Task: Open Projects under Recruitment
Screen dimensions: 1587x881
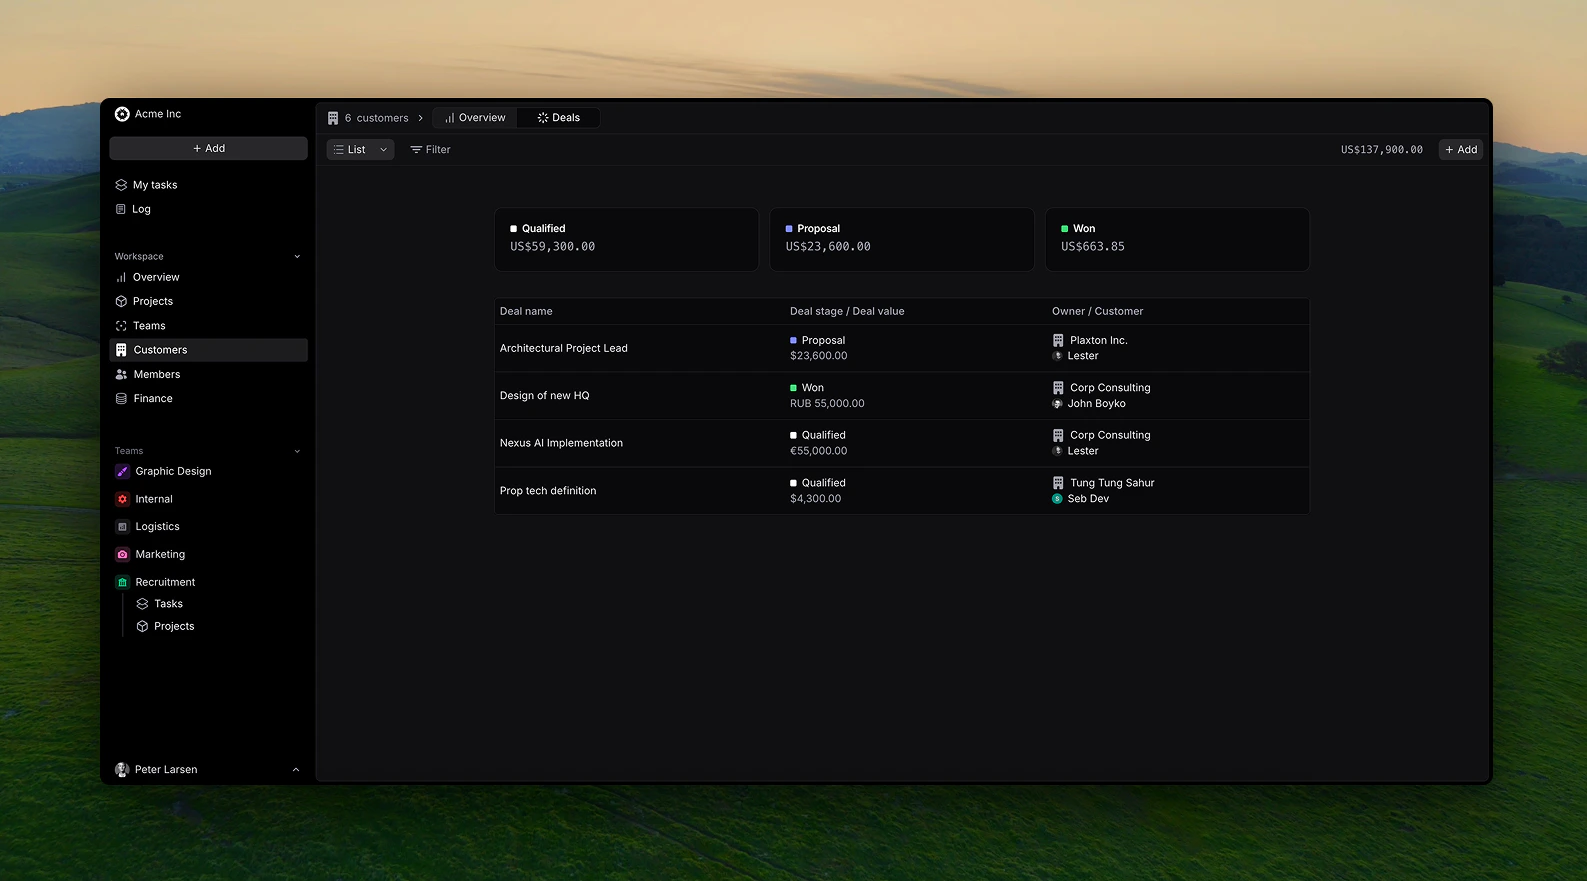Action: [x=174, y=626]
